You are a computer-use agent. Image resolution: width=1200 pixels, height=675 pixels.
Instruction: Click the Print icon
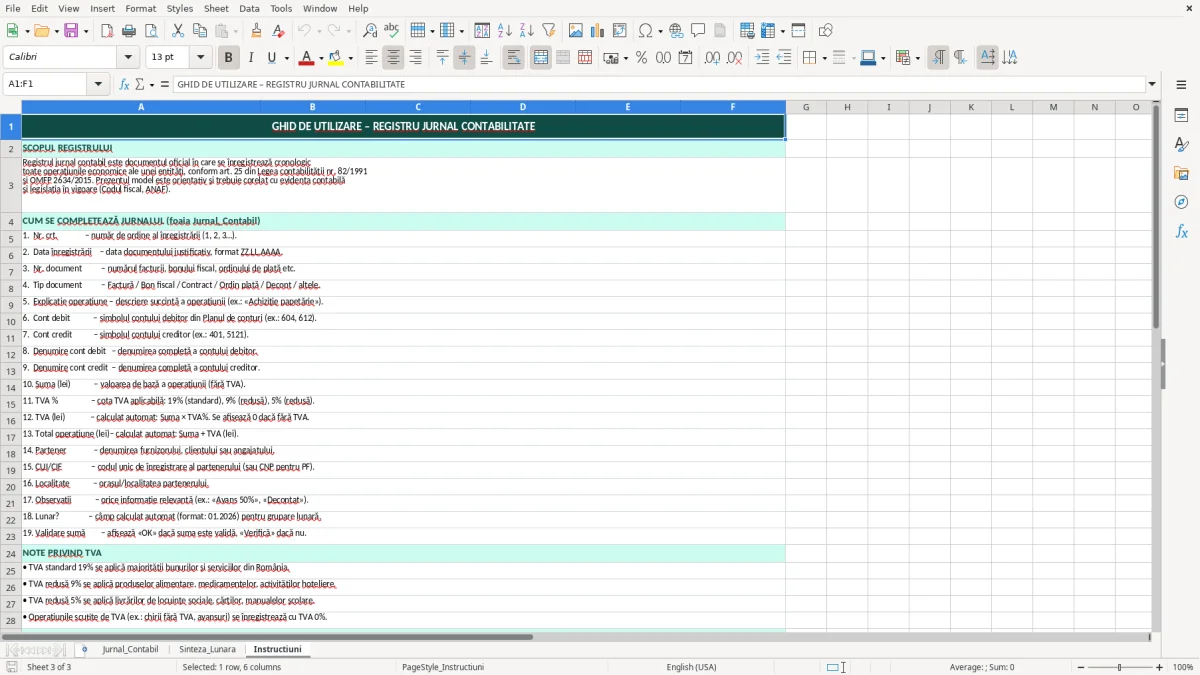pos(128,31)
